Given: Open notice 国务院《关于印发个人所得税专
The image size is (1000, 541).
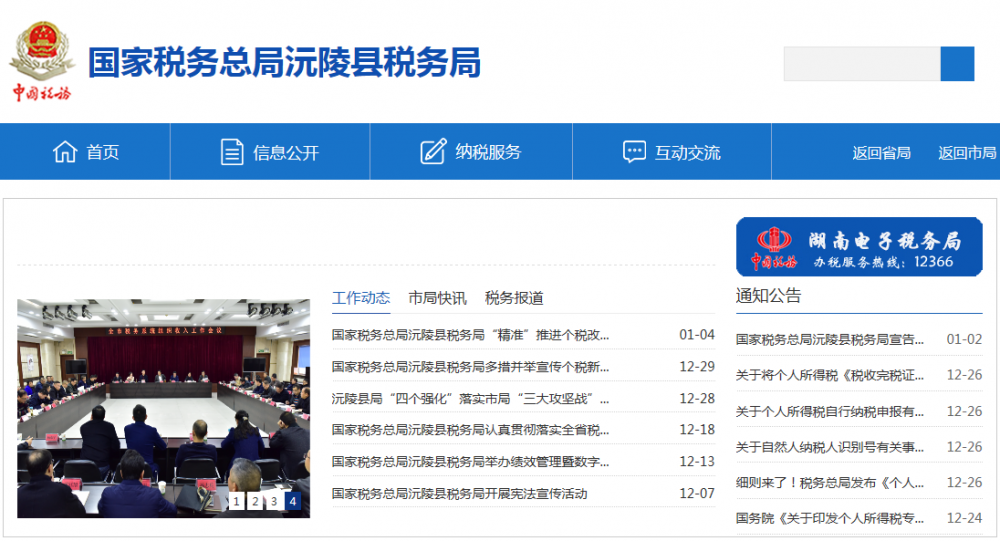Looking at the screenshot, I should point(829,518).
